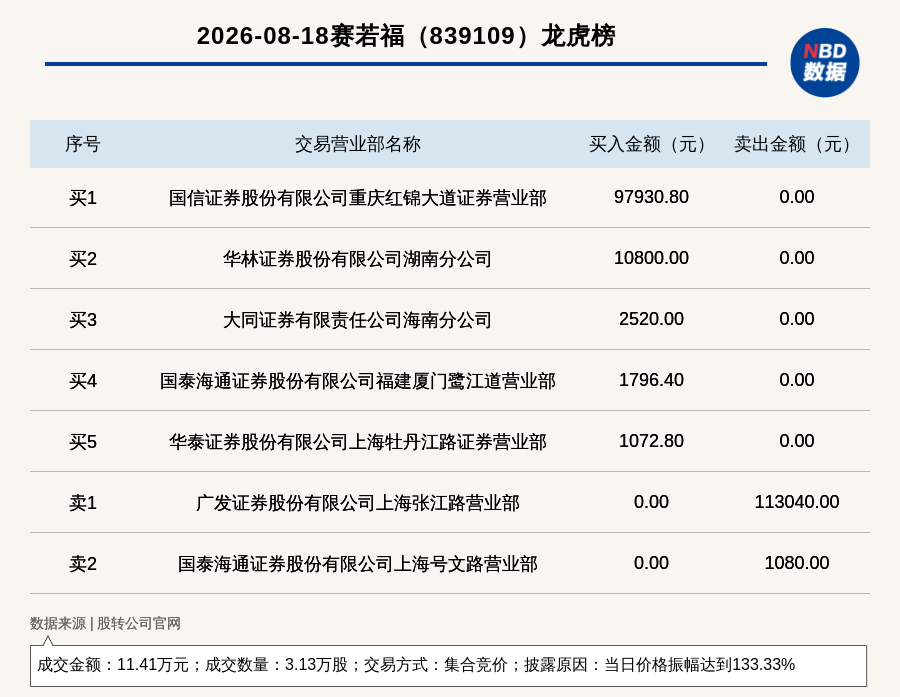
Task: Select the 买1 row label
Action: pos(83,198)
